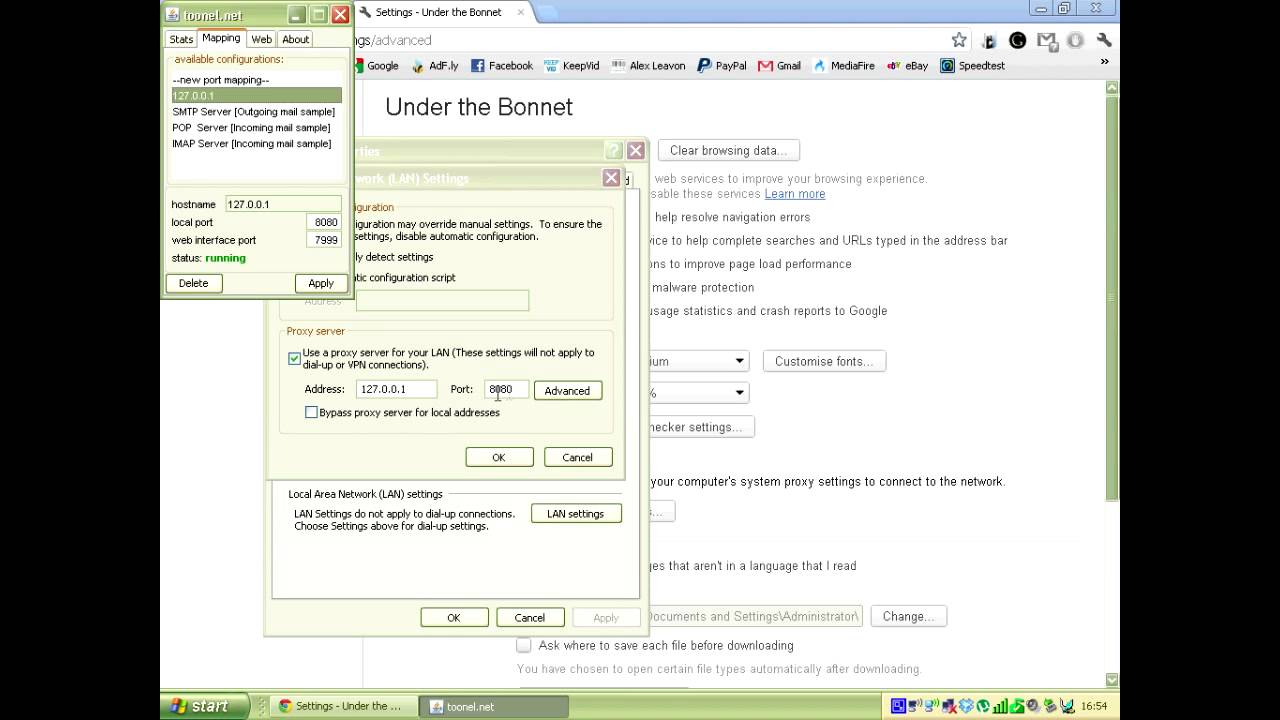Select the Chrome Settings browser tab
The width and height of the screenshot is (1280, 720).
pyautogui.click(x=440, y=13)
